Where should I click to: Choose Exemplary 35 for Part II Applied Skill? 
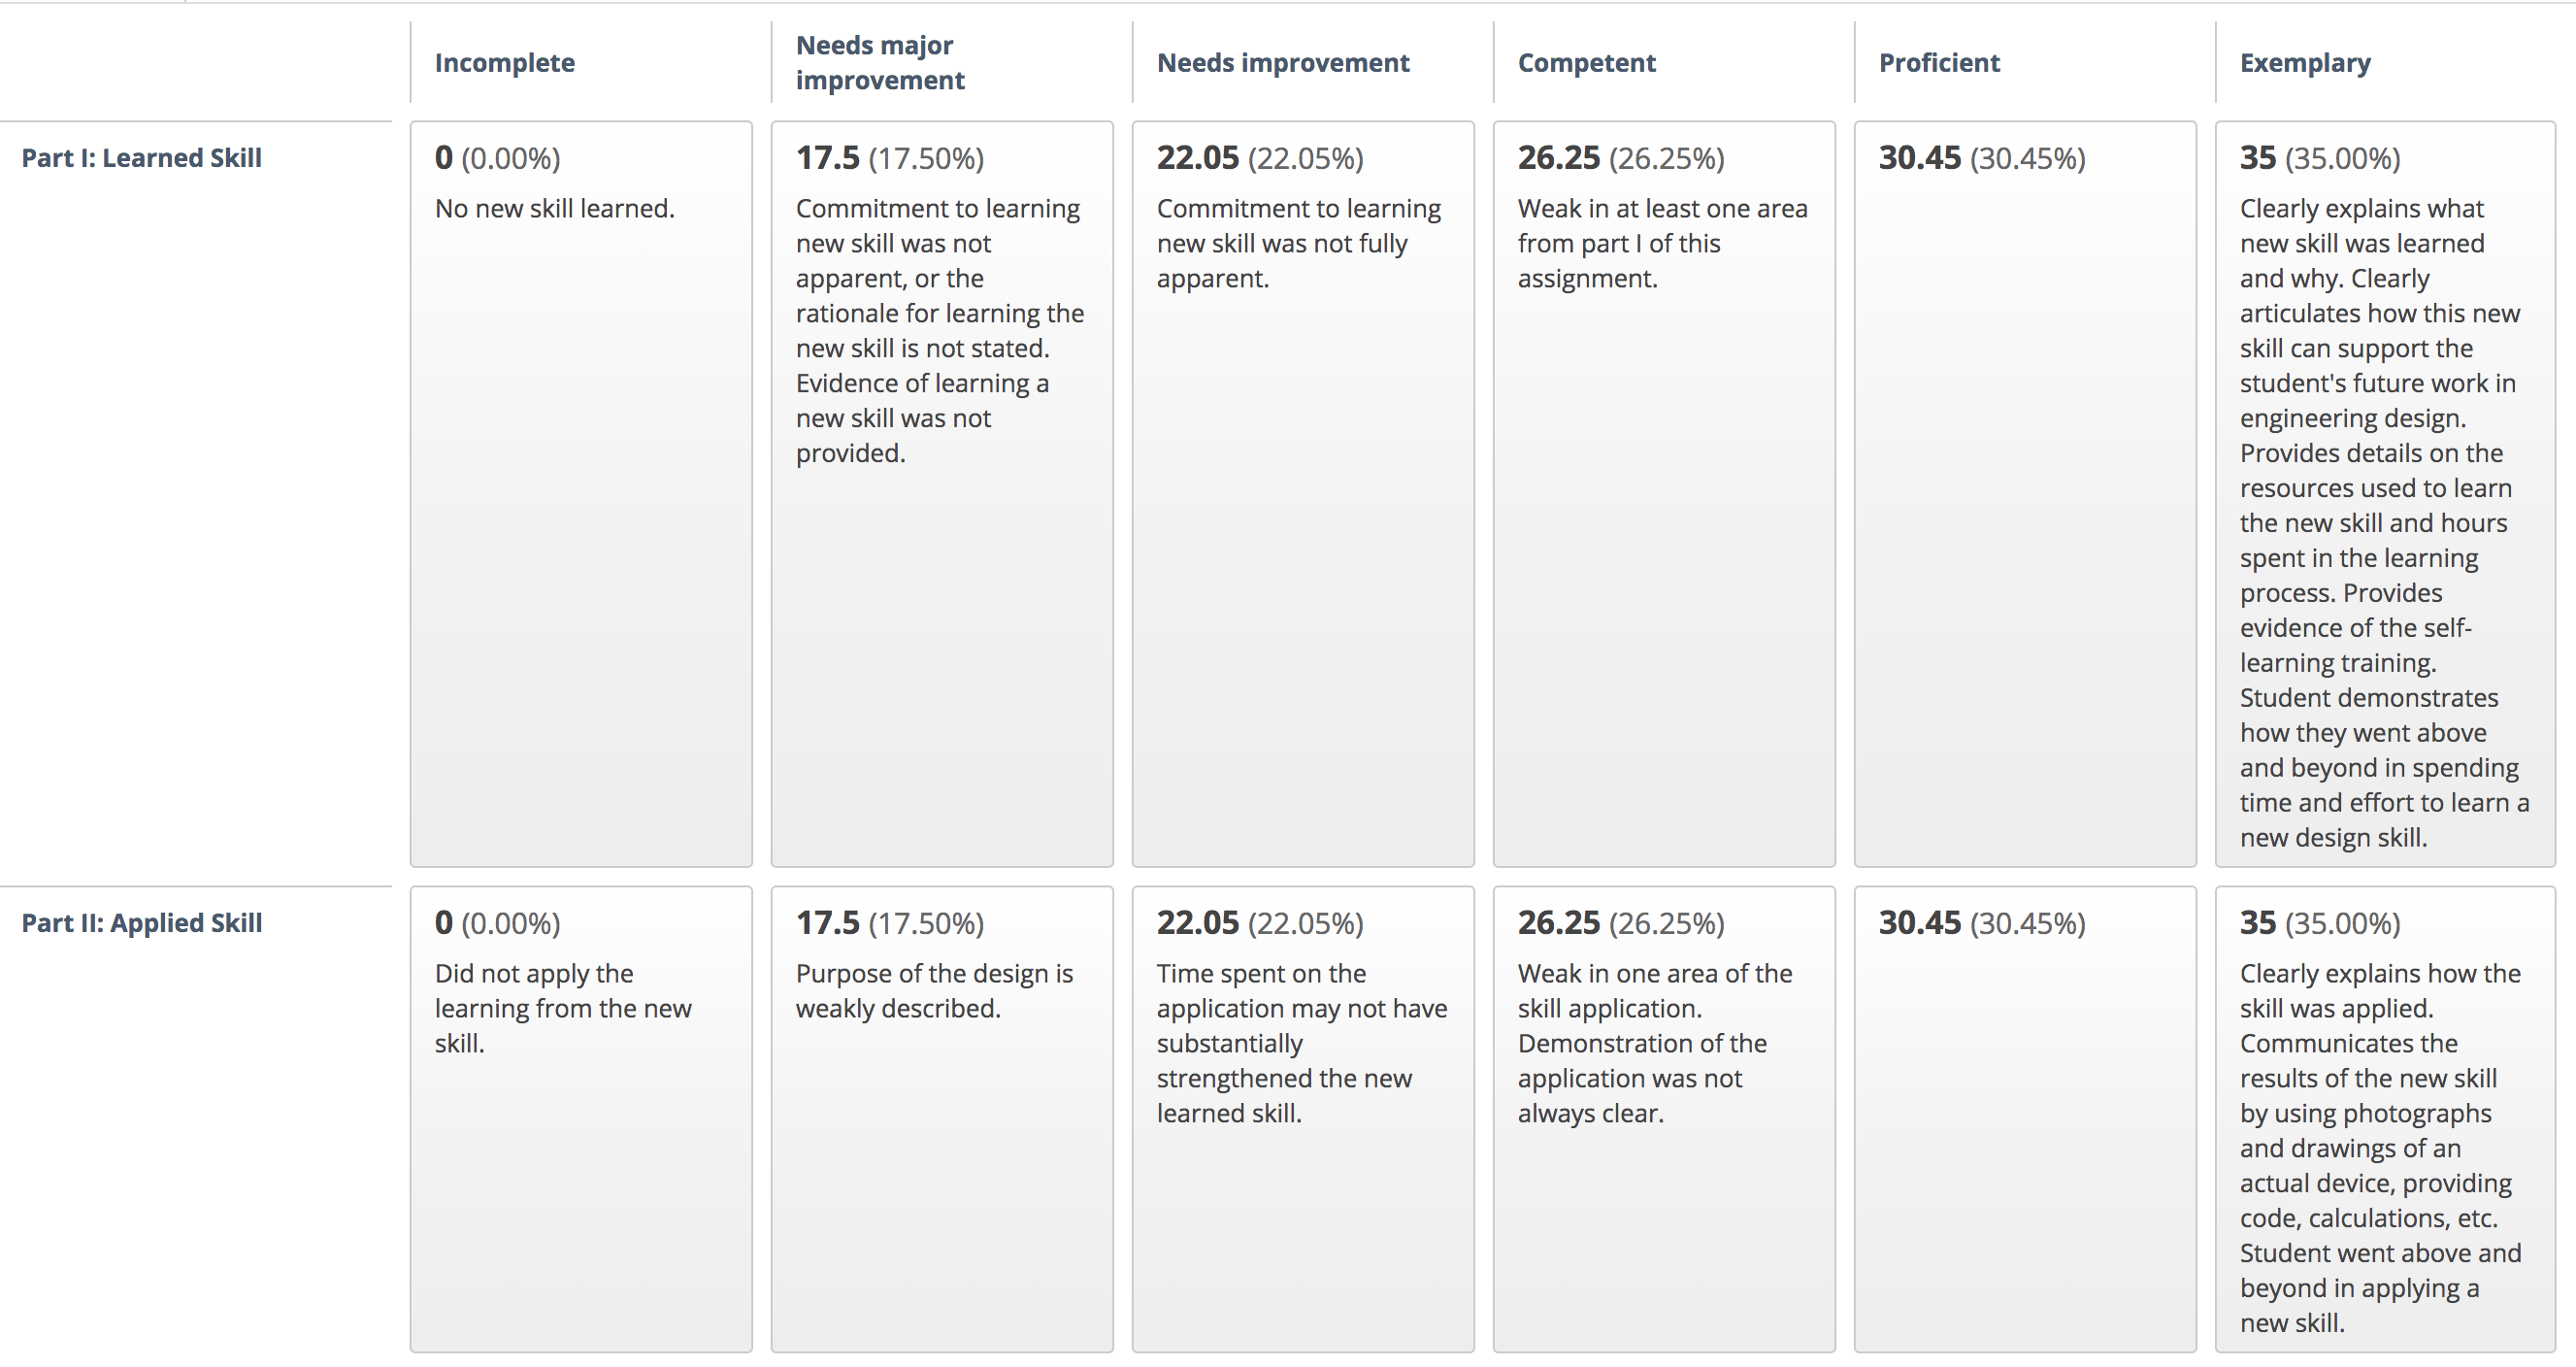2386,1119
